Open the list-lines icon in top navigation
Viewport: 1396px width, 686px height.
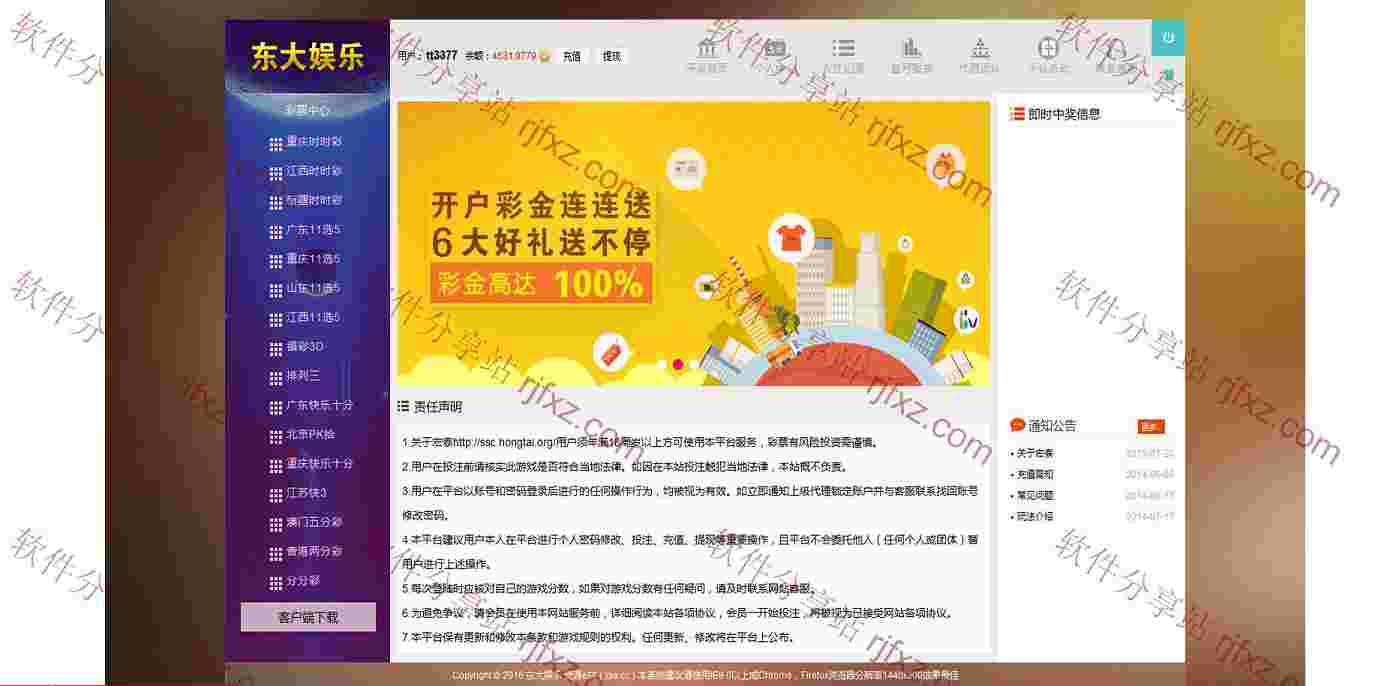(x=844, y=48)
